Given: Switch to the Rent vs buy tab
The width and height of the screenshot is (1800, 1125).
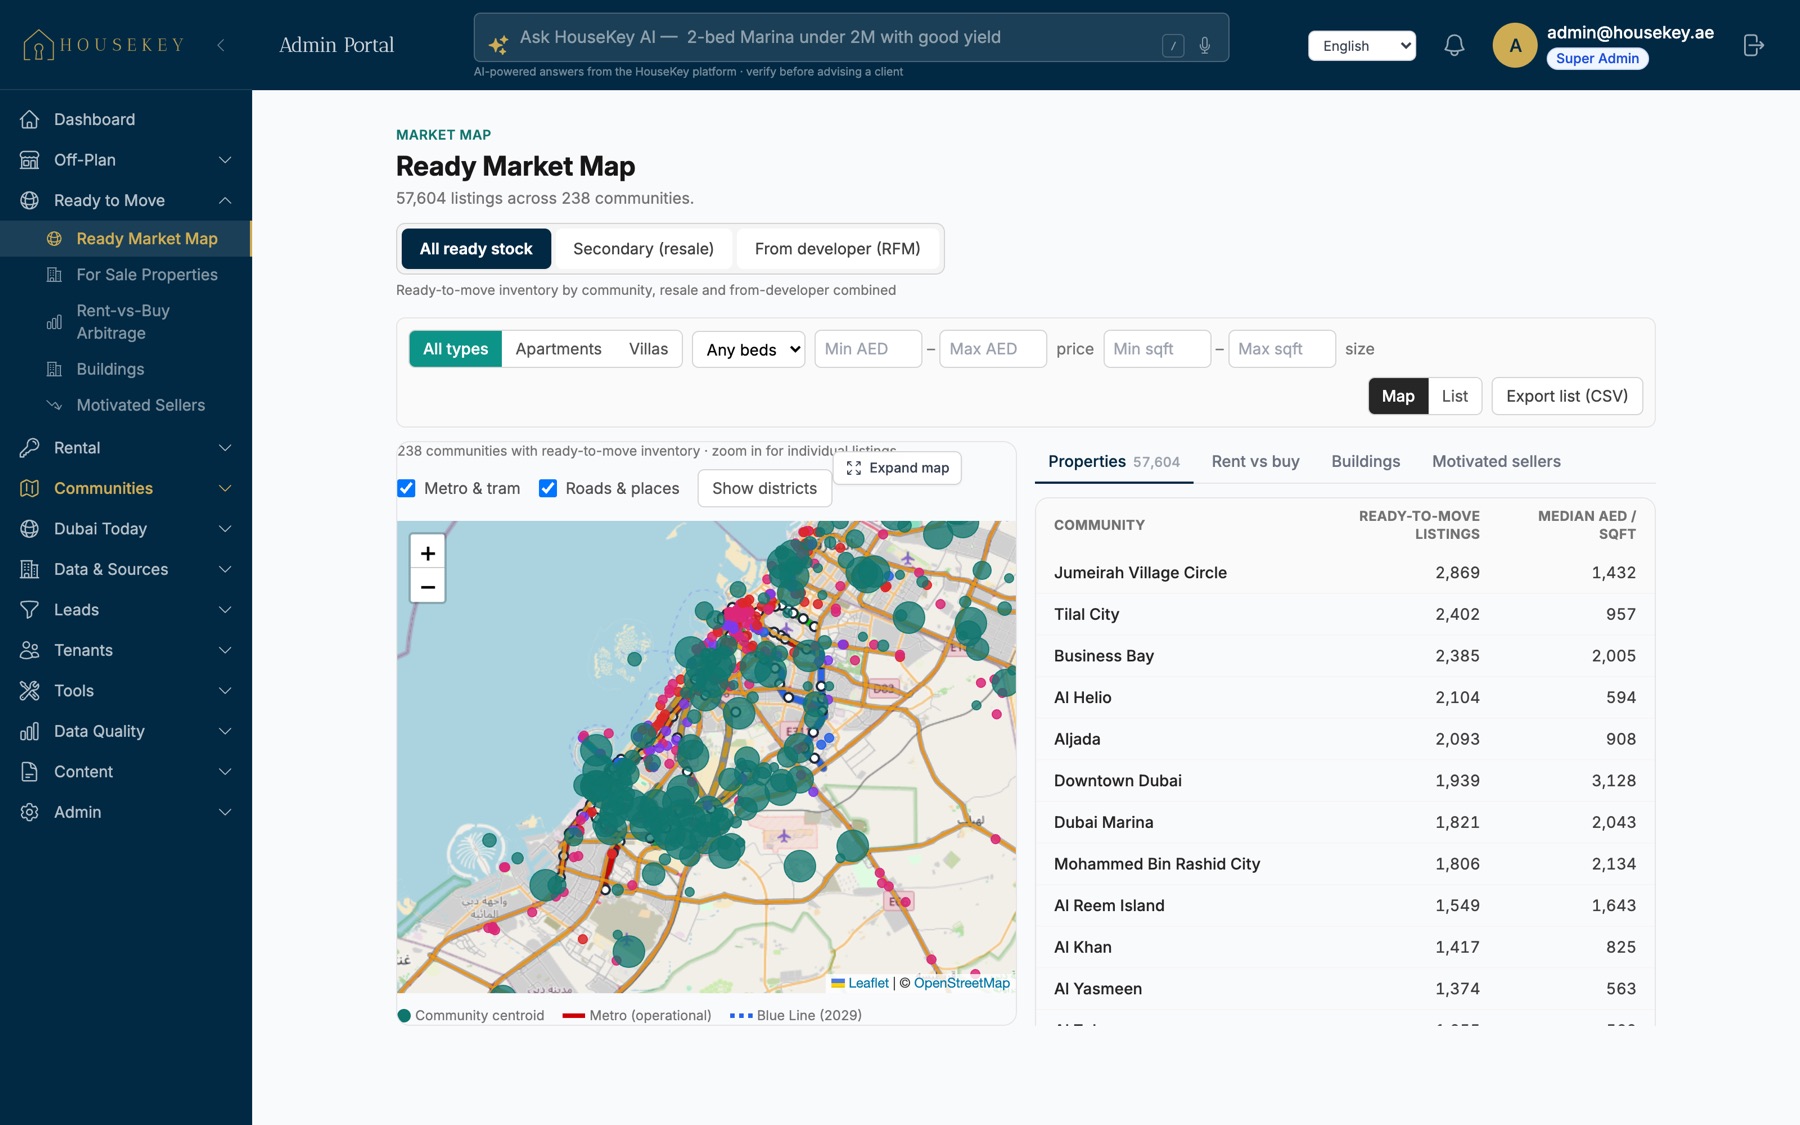Looking at the screenshot, I should point(1256,461).
